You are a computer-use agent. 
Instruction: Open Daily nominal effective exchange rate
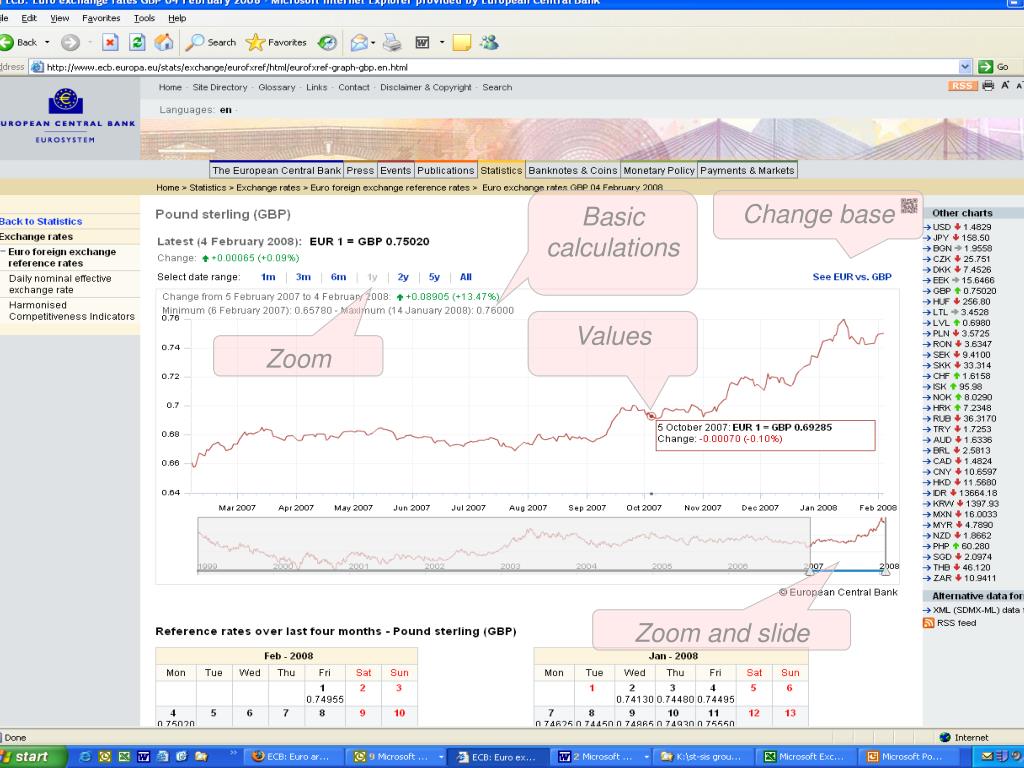[x=60, y=284]
